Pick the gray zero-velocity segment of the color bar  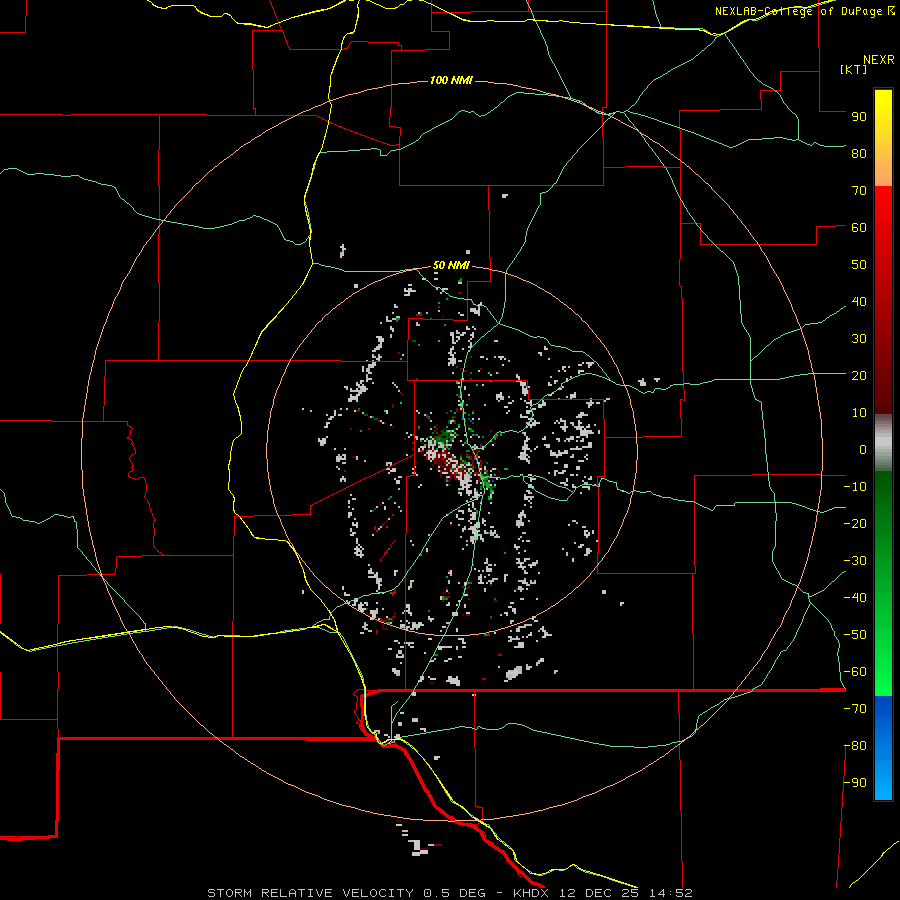click(883, 443)
